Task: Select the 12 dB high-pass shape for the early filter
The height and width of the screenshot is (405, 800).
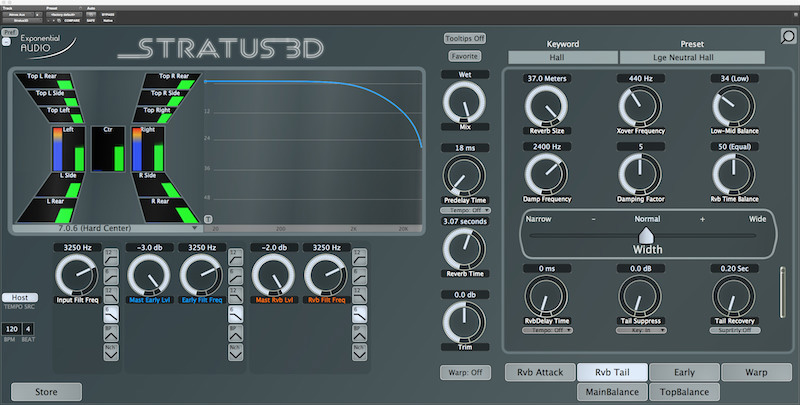Action: [x=235, y=256]
